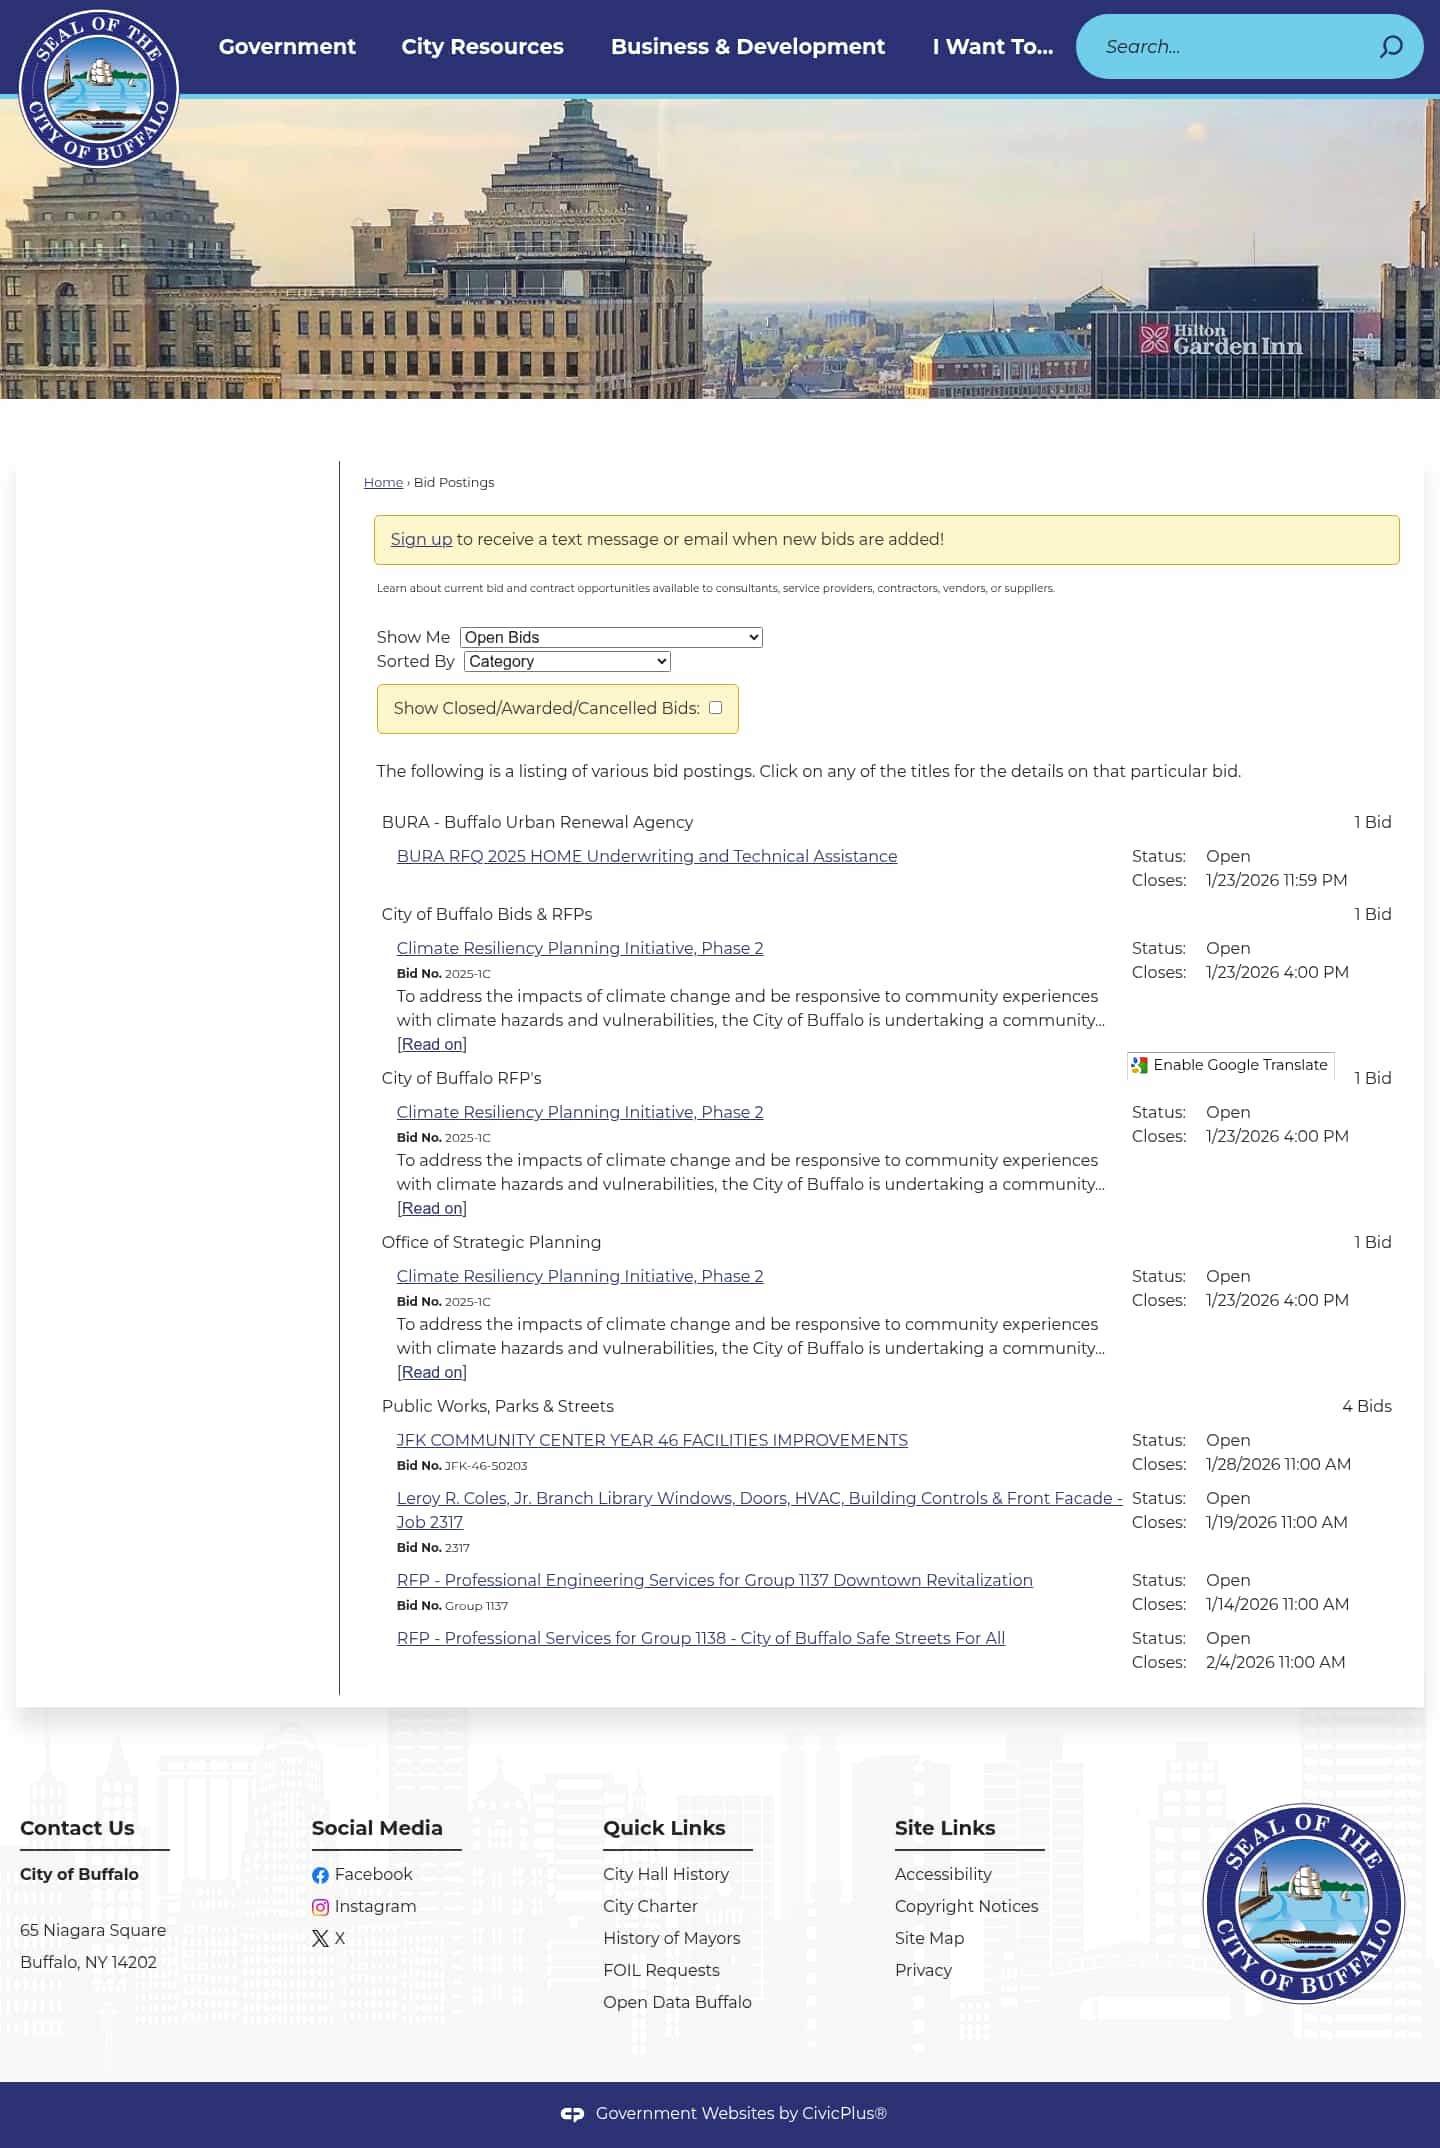Image resolution: width=1440 pixels, height=2148 pixels.
Task: Click Read on under City of Buffalo Bids & RFPs
Action: 432,1044
